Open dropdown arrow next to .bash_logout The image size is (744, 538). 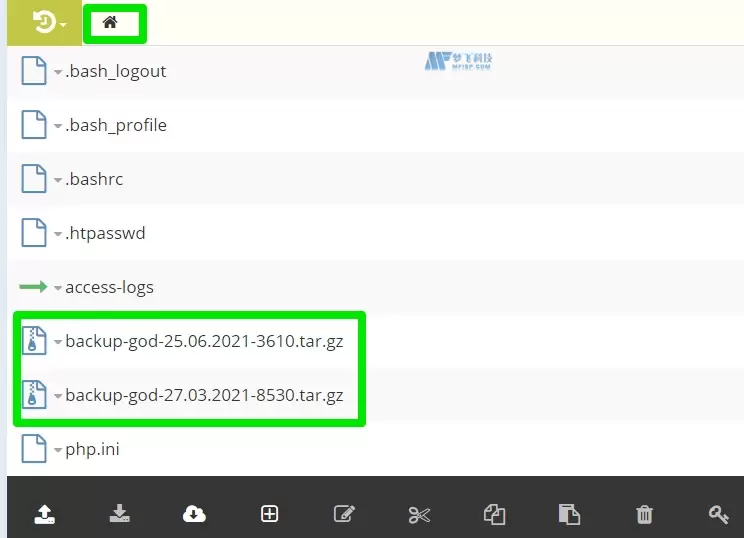coord(58,72)
